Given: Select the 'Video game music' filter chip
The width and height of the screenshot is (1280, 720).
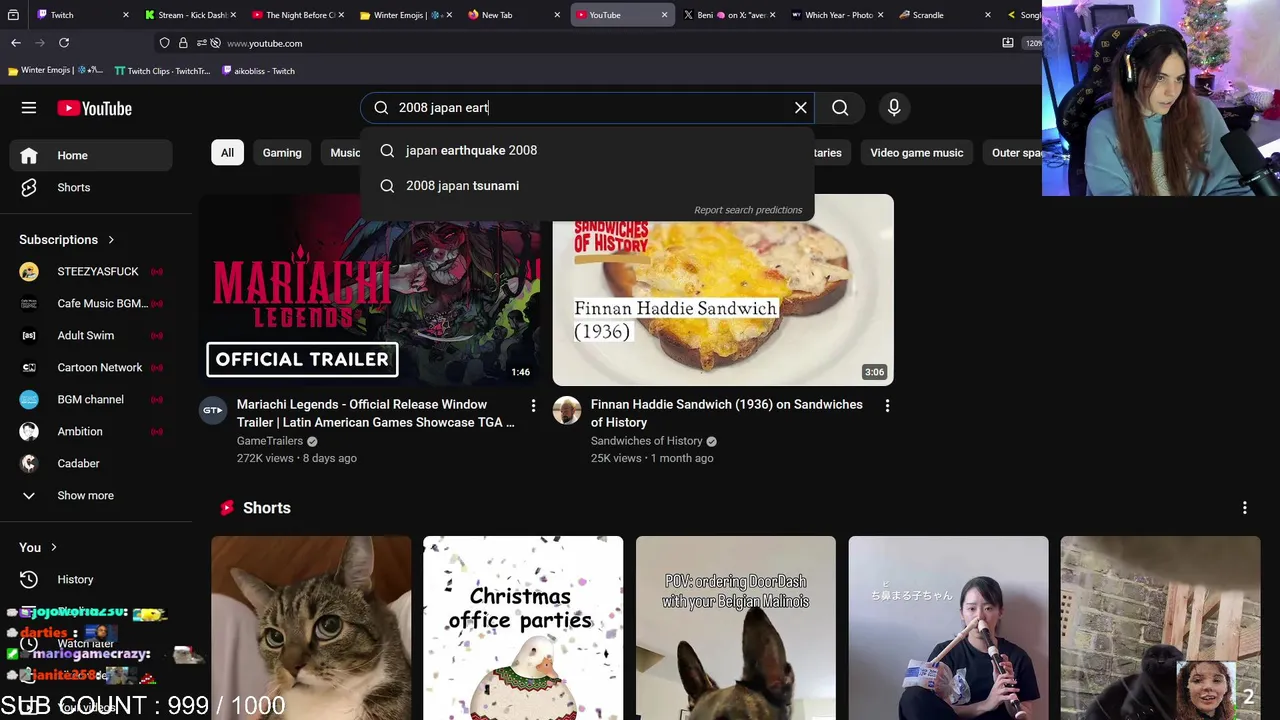Looking at the screenshot, I should click(916, 153).
